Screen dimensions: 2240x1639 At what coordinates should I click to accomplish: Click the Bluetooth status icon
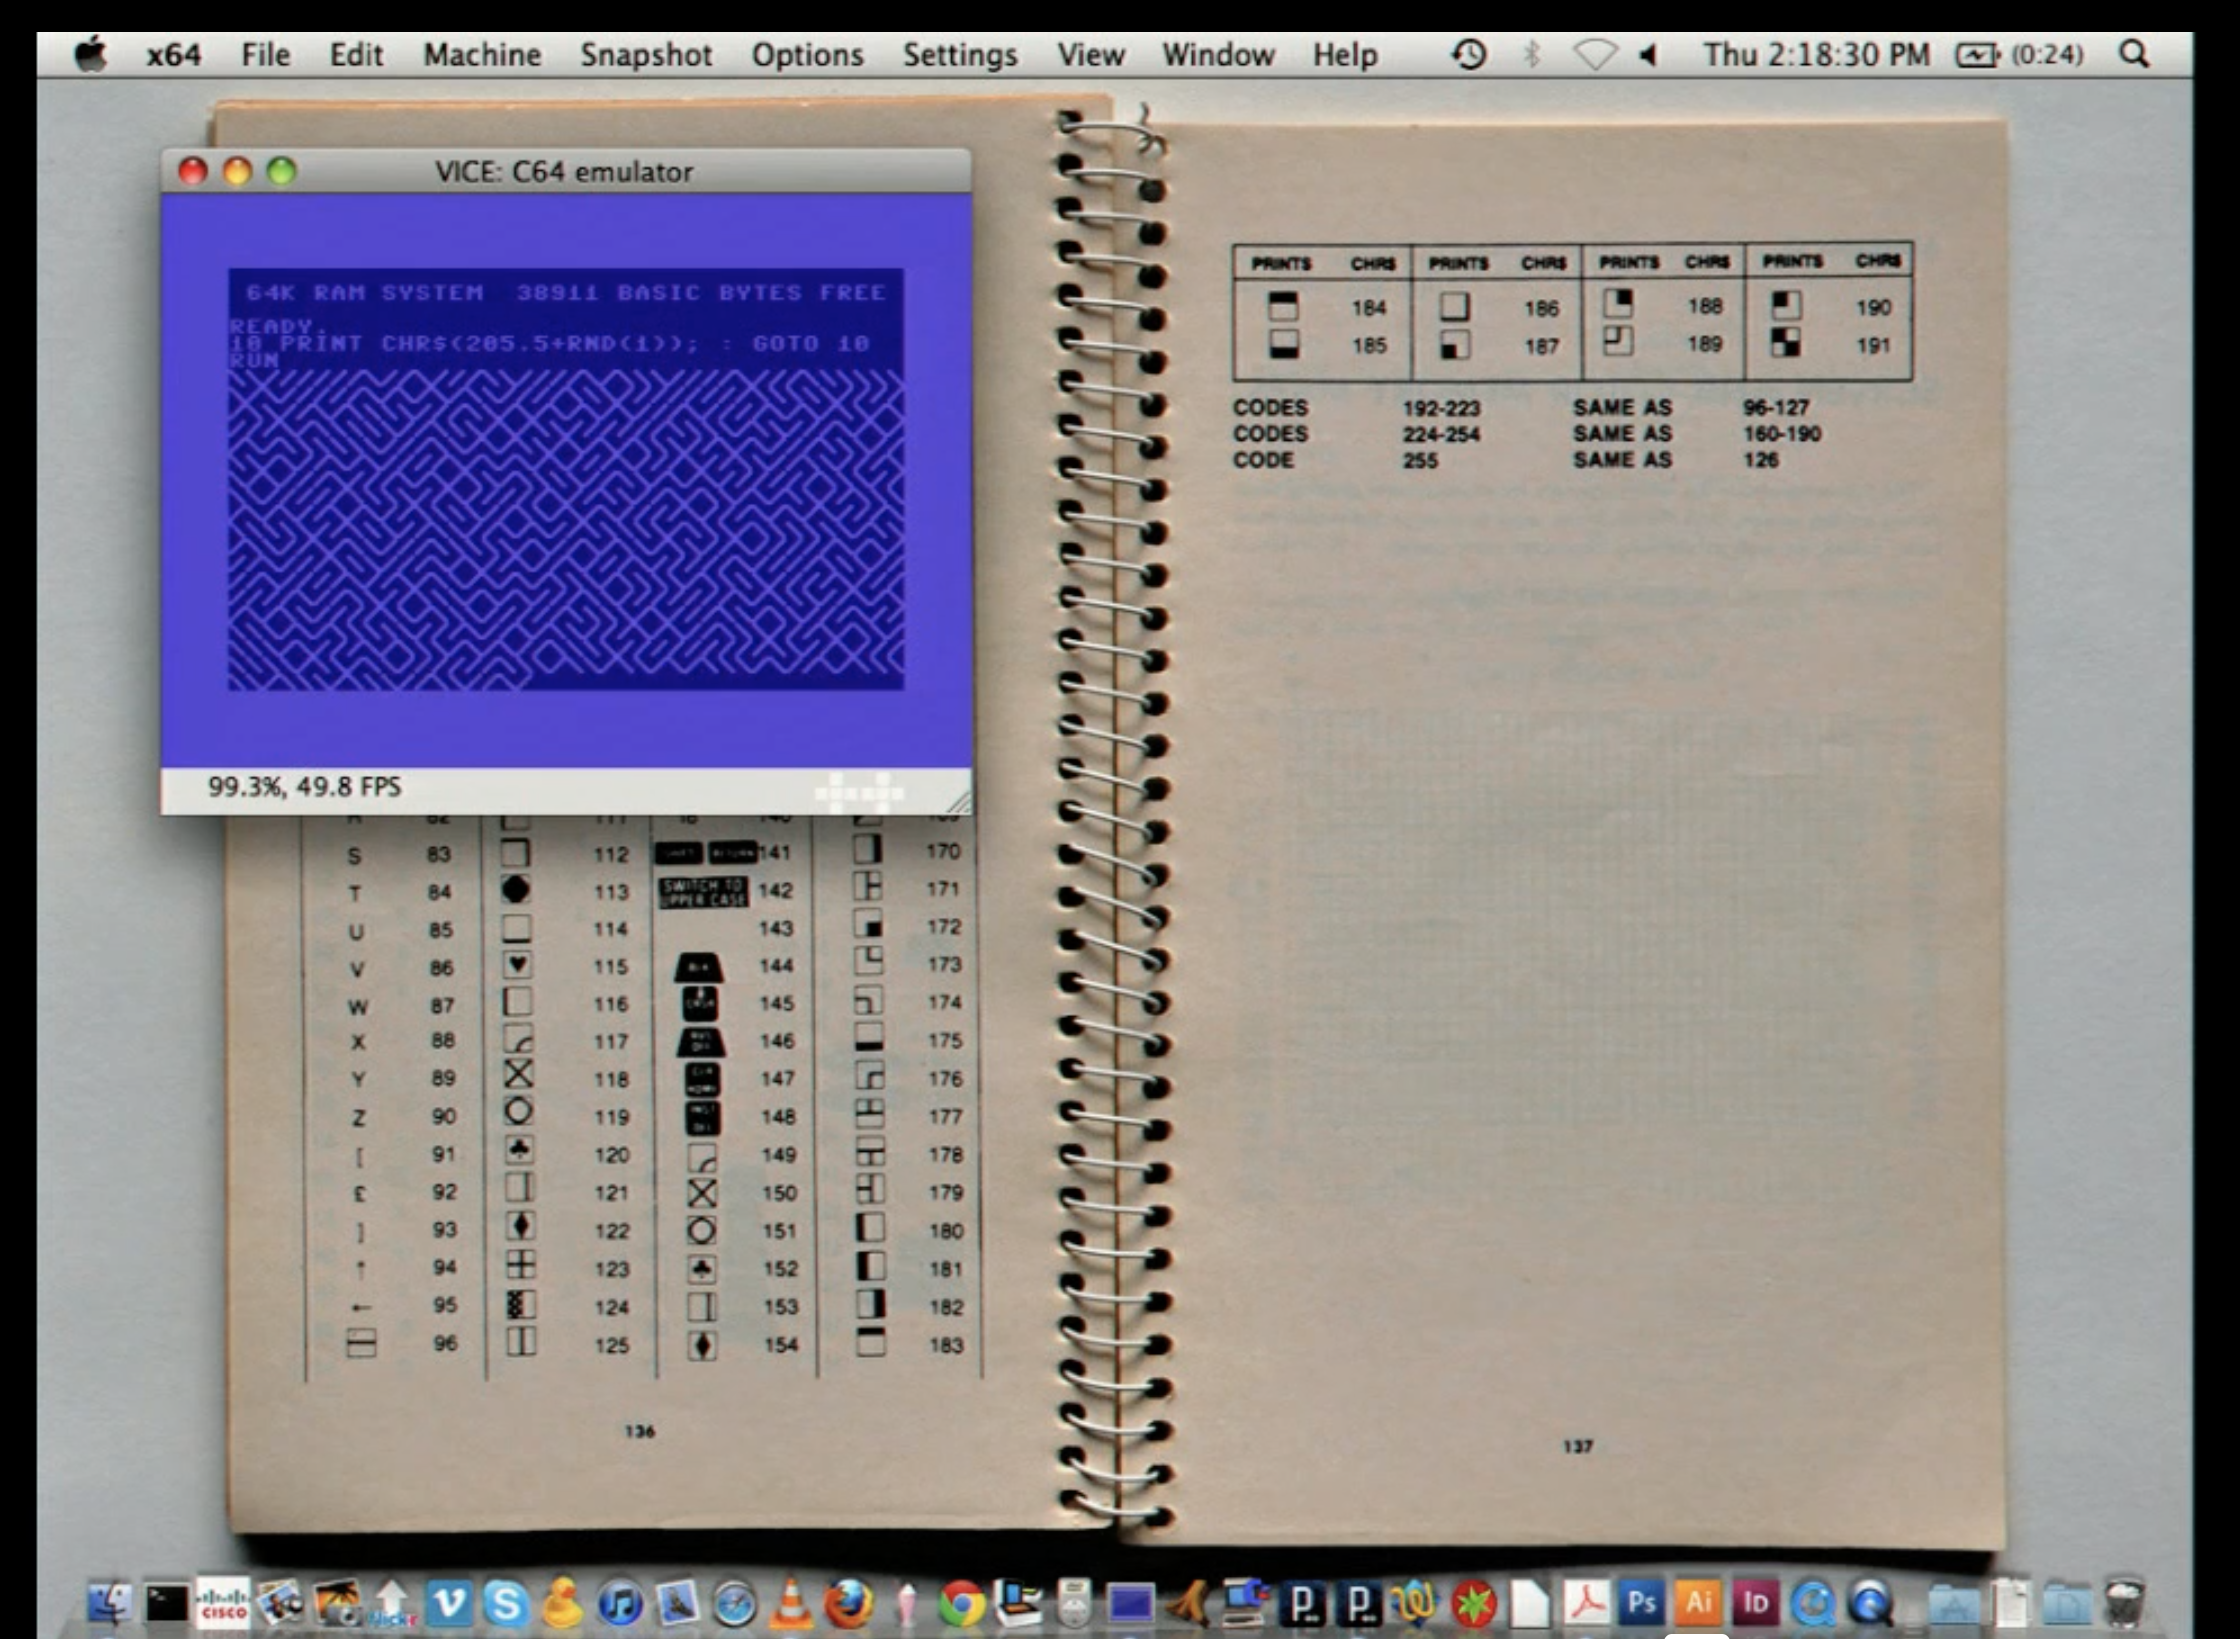click(1531, 54)
